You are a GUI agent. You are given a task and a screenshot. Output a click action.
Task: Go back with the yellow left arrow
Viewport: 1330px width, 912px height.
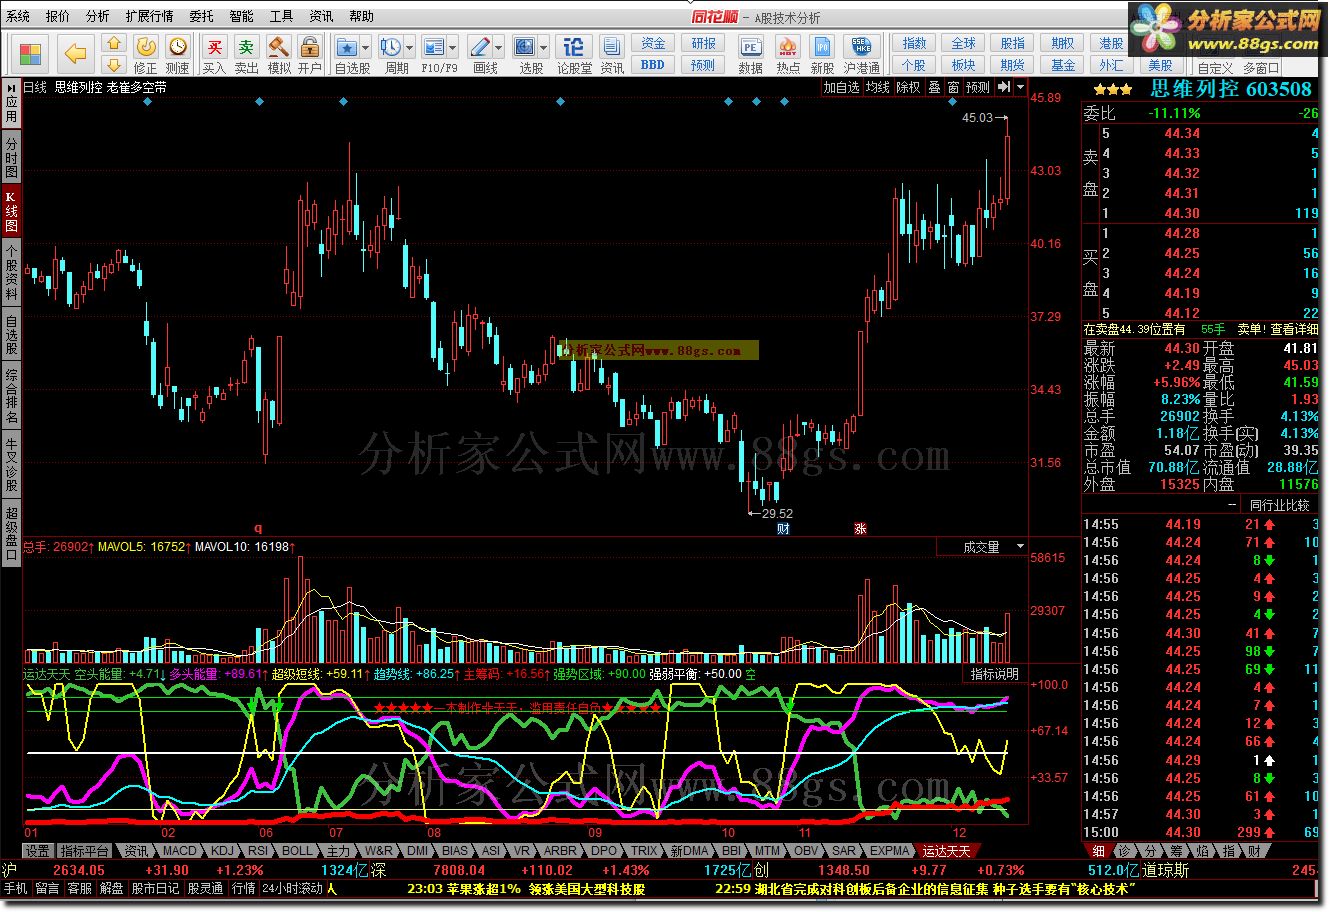75,53
